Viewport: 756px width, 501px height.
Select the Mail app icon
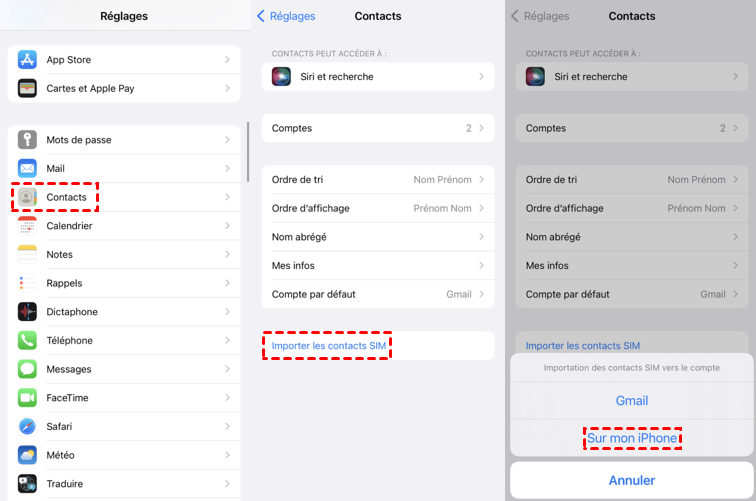coord(27,168)
